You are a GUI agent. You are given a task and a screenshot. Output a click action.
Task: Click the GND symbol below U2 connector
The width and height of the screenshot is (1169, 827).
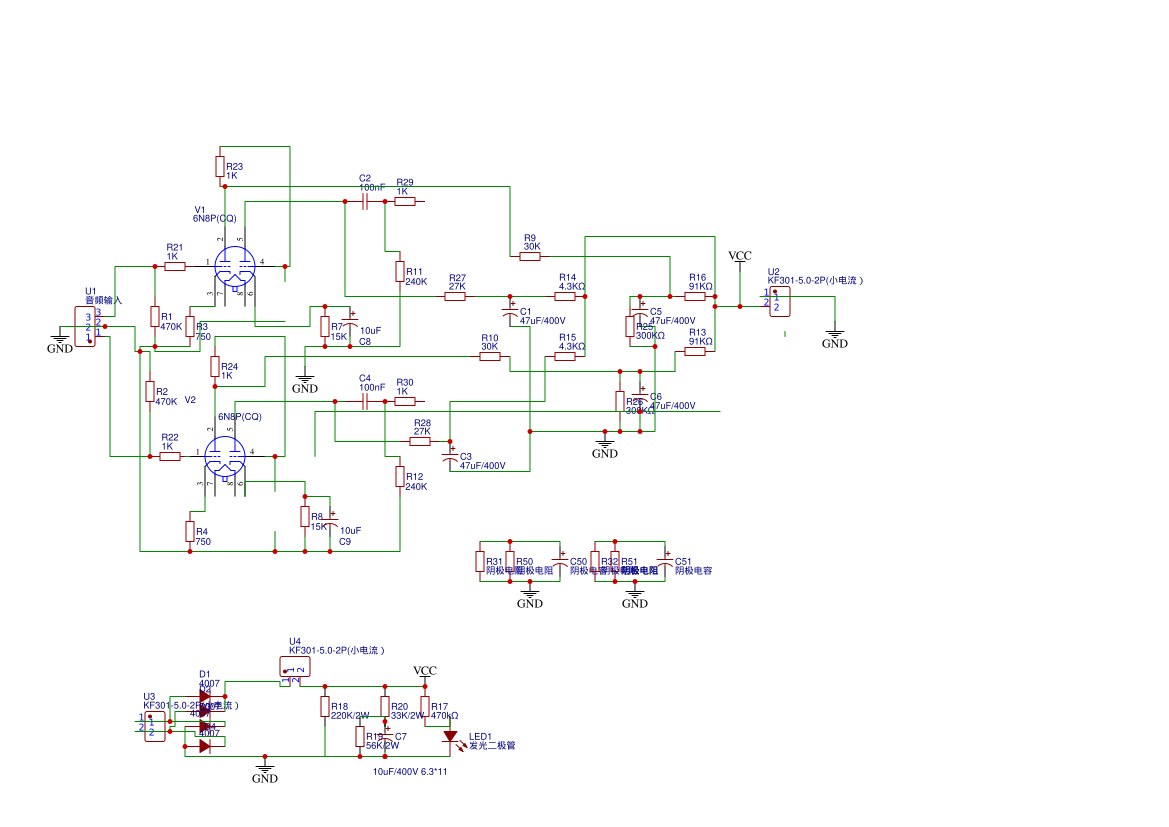point(834,337)
